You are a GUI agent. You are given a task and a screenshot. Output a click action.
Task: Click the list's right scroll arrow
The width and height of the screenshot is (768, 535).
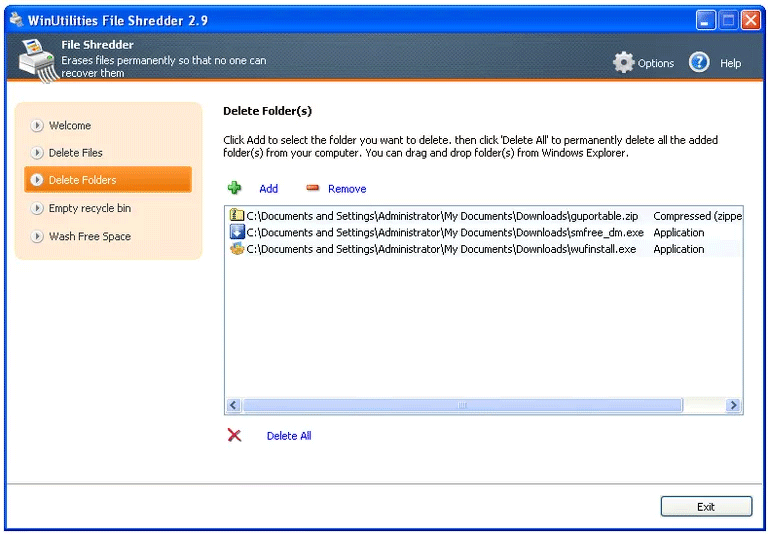[x=734, y=405]
